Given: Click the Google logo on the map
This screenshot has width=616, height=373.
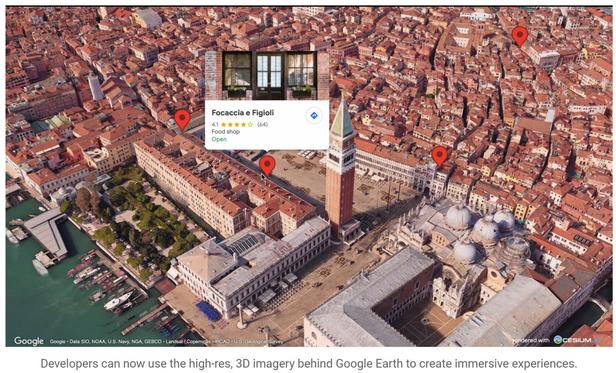Looking at the screenshot, I should pos(29,341).
